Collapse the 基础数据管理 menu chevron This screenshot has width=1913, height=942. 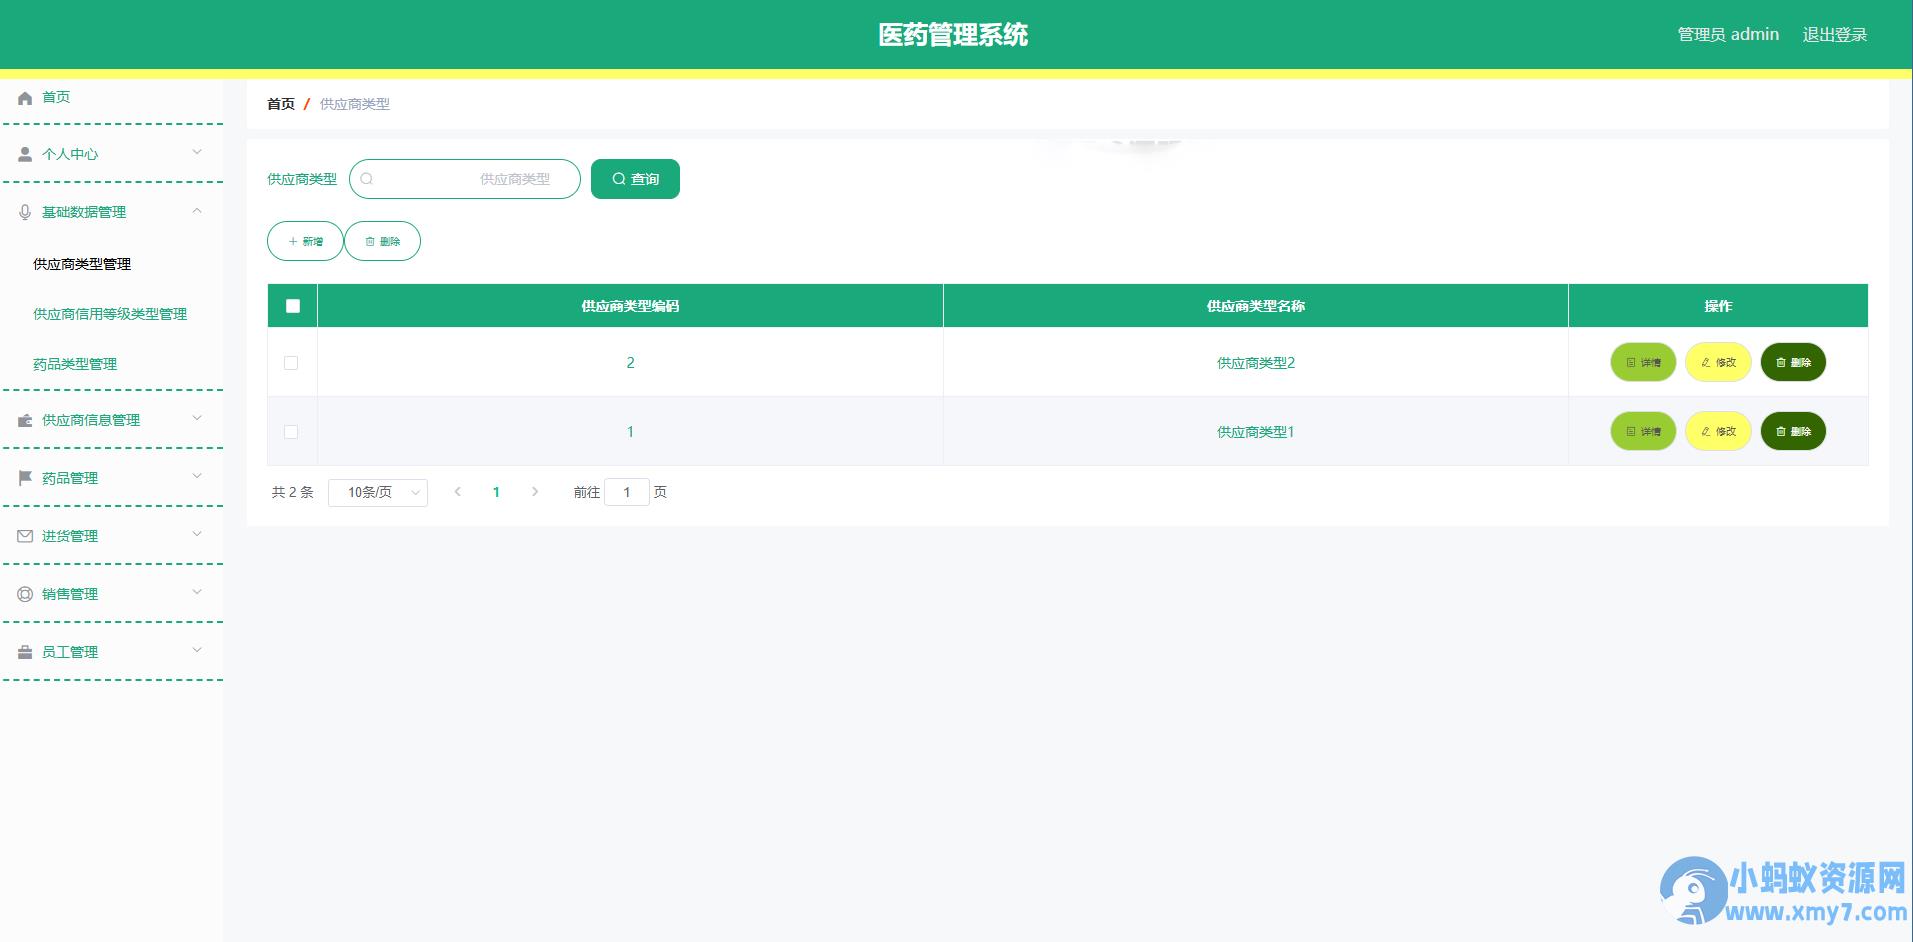click(197, 210)
